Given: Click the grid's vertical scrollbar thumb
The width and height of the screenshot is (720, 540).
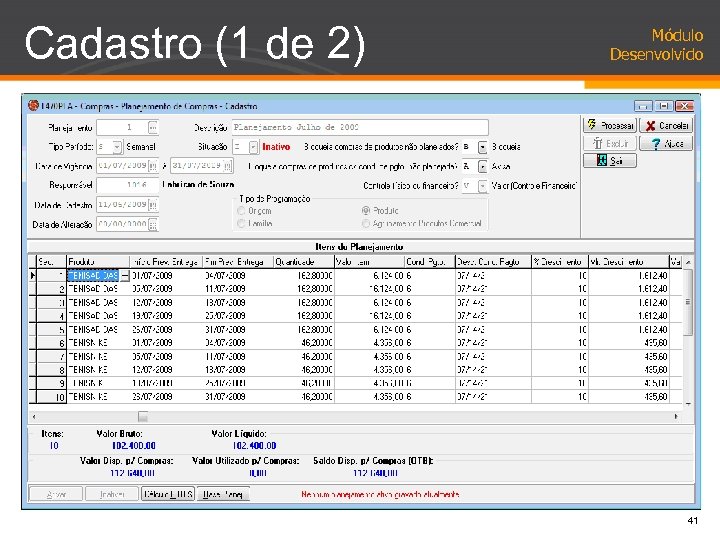Looking at the screenshot, I should point(688,302).
